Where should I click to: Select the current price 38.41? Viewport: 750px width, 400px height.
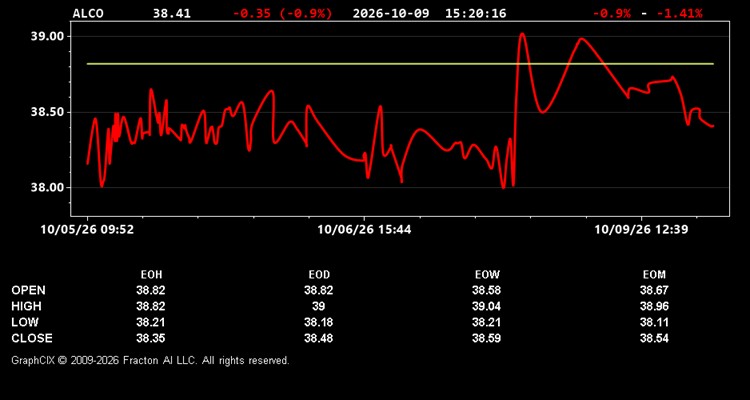(172, 13)
